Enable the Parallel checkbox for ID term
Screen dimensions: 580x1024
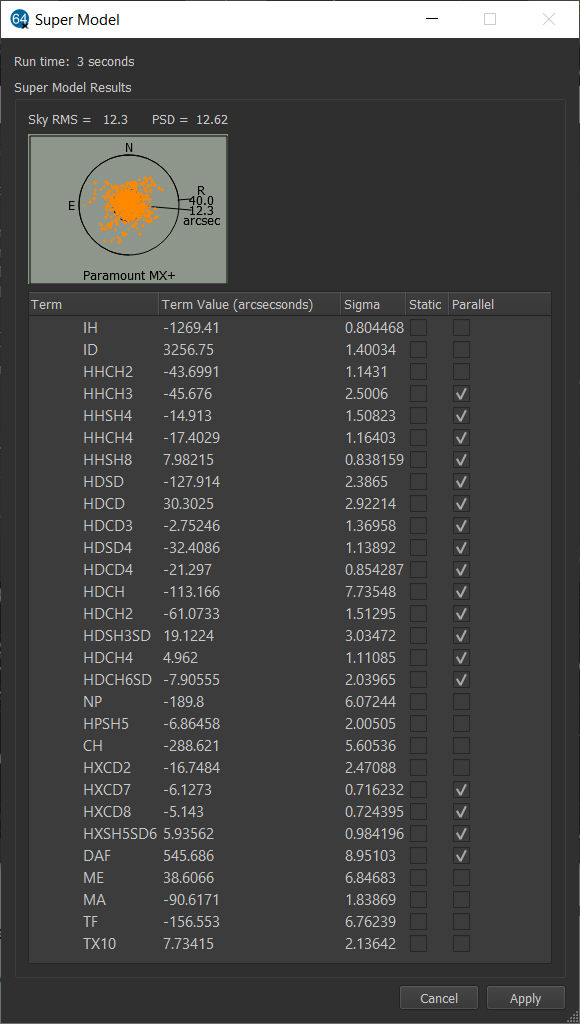coord(462,350)
